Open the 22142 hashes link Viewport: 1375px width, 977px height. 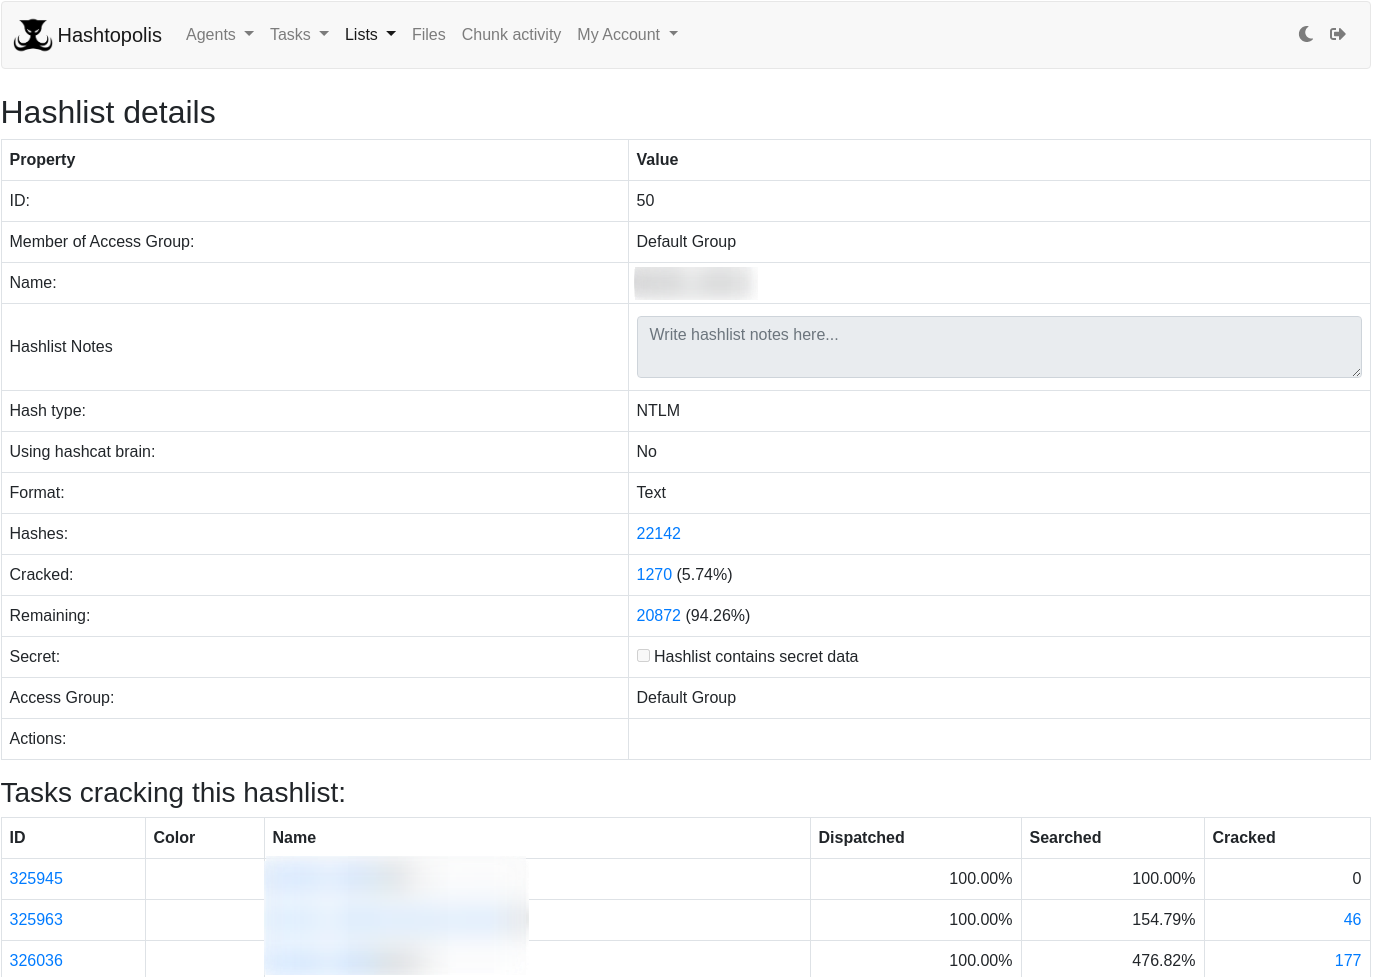click(x=658, y=533)
